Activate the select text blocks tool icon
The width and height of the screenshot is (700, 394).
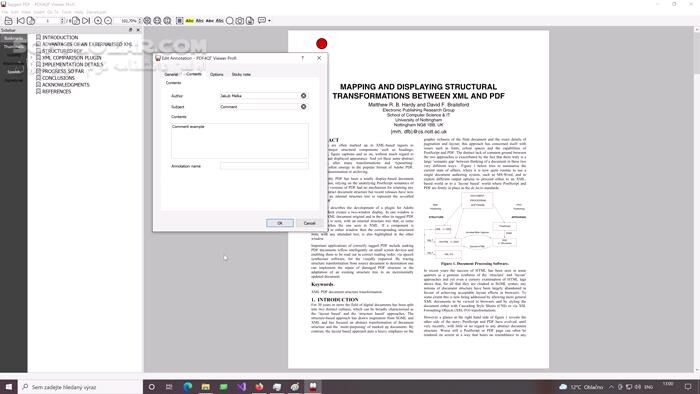[179, 21]
